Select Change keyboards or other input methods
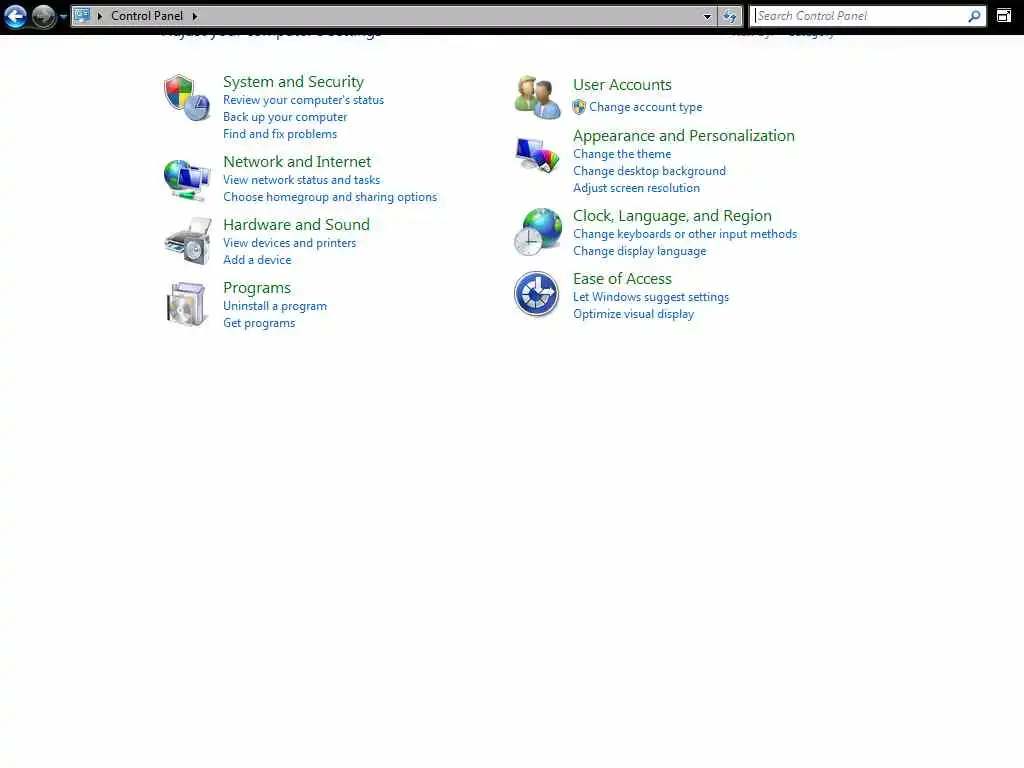The width and height of the screenshot is (1024, 768). pyautogui.click(x=684, y=234)
